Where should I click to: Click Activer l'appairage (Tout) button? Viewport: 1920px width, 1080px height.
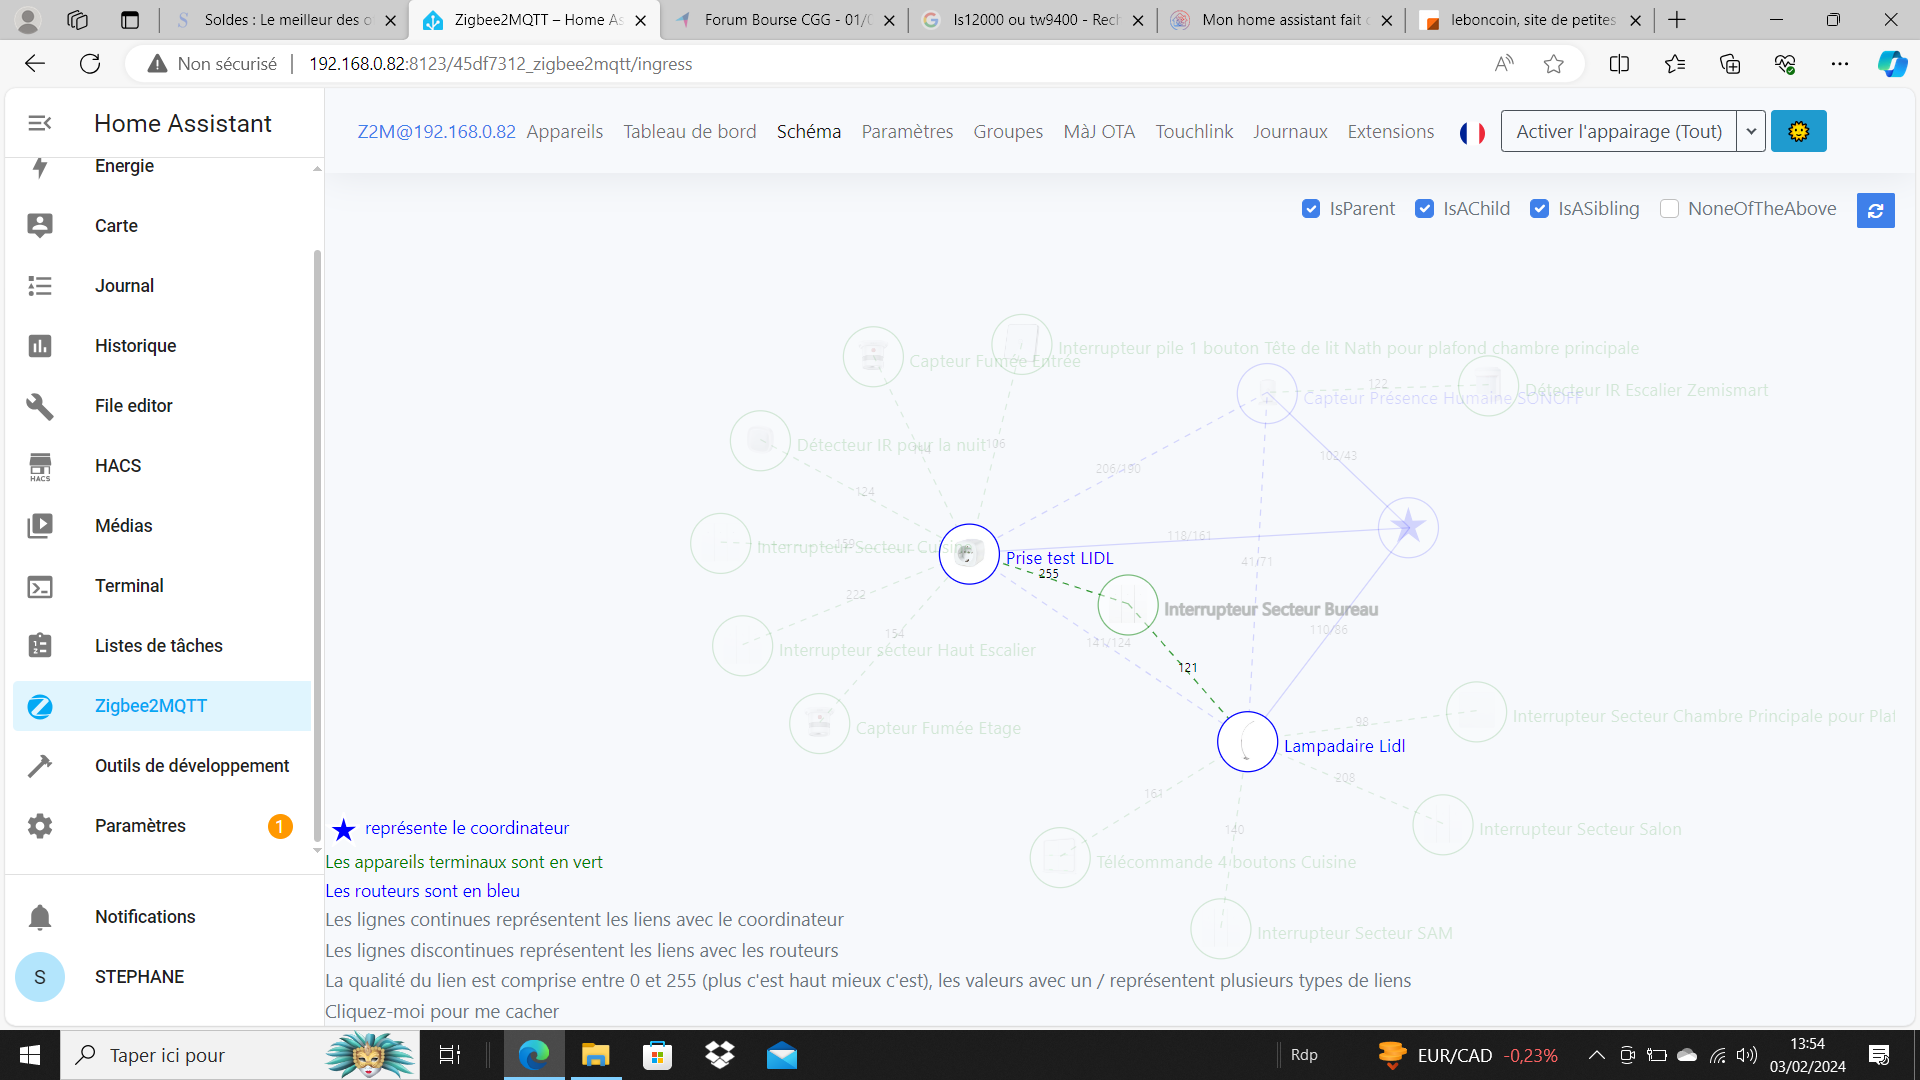tap(1618, 131)
